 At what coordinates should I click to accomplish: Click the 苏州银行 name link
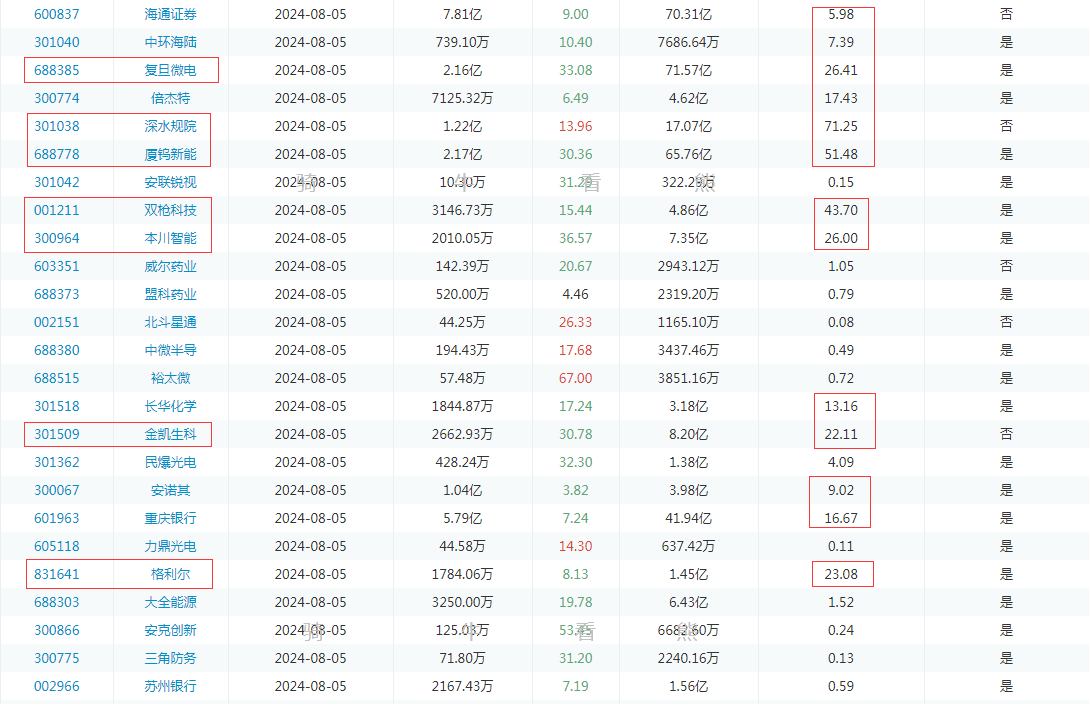(x=170, y=687)
